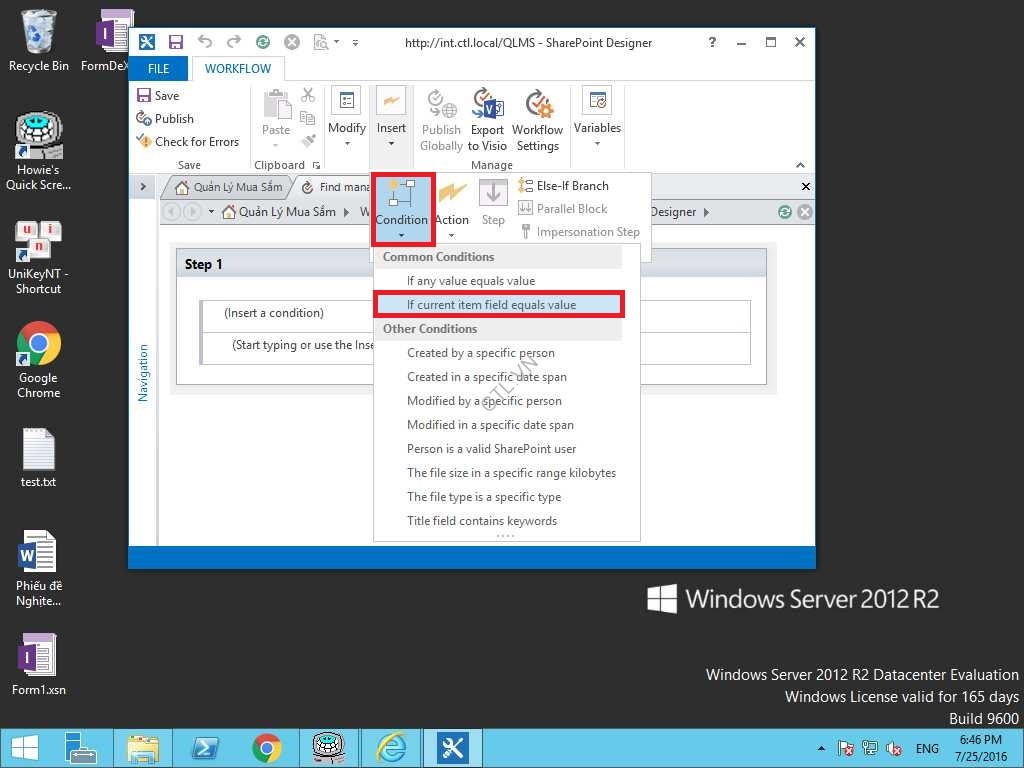Click the Undo arrow in title bar
Image resolution: width=1024 pixels, height=768 pixels.
pos(205,42)
